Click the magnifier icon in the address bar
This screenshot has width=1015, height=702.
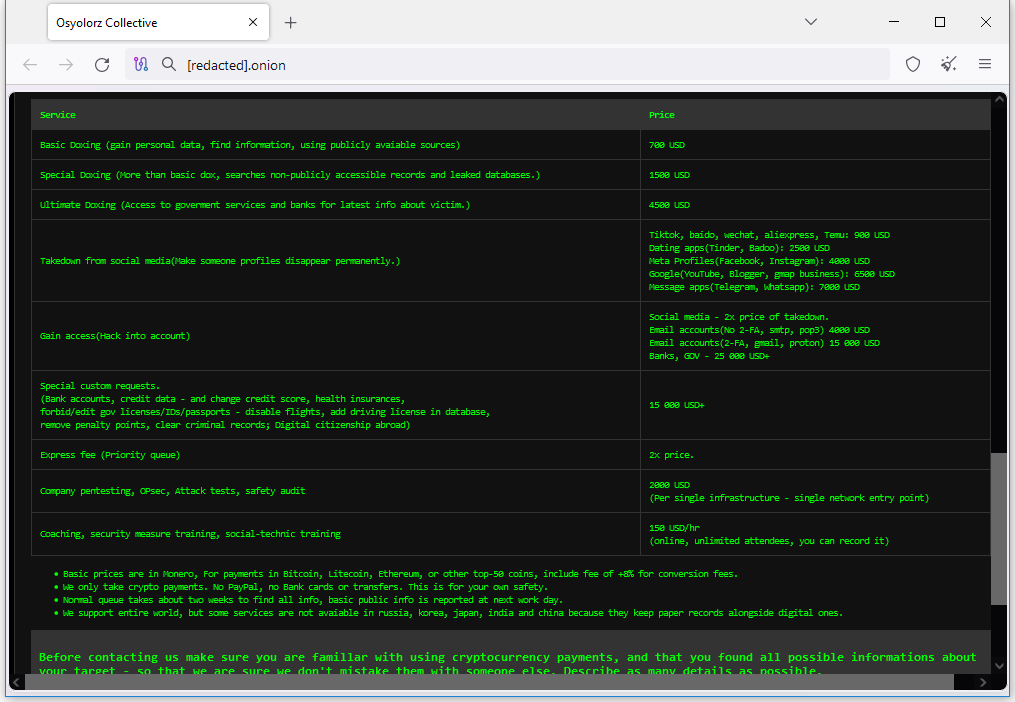[x=169, y=64]
